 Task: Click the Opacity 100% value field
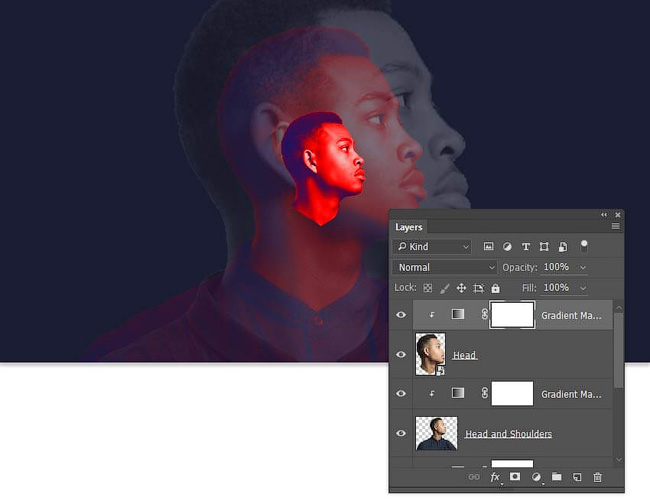pos(557,267)
